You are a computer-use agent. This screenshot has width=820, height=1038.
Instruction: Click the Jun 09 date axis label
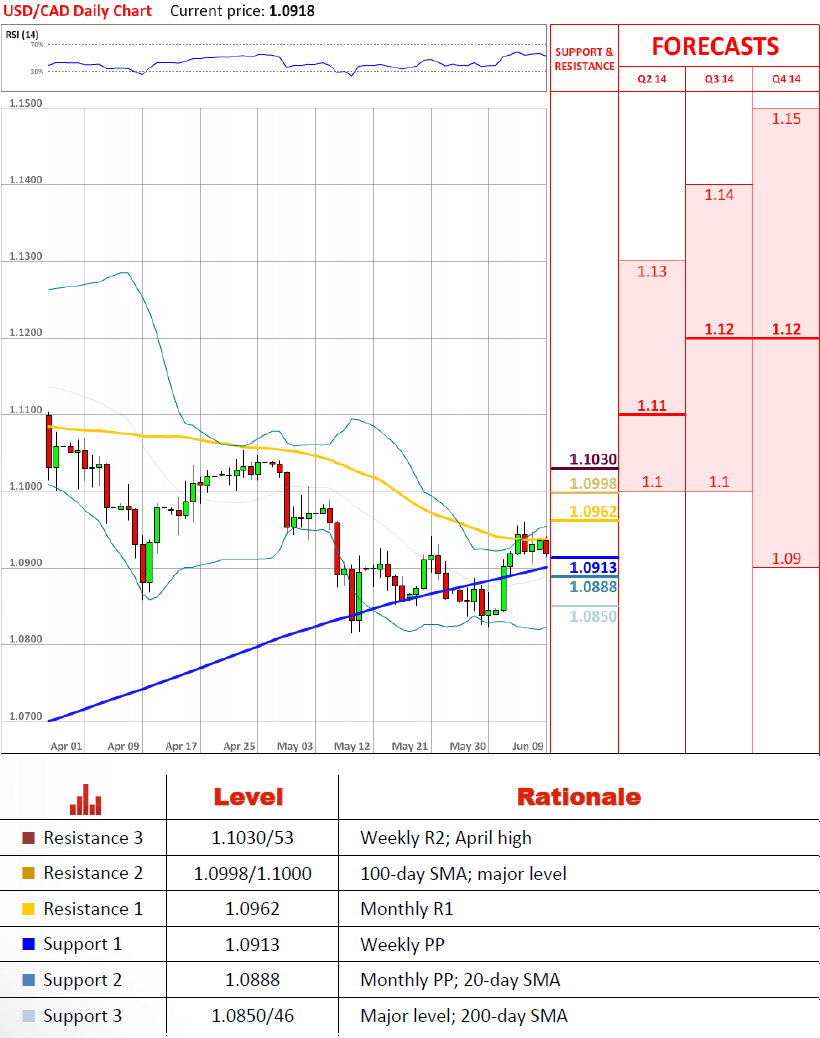527,746
